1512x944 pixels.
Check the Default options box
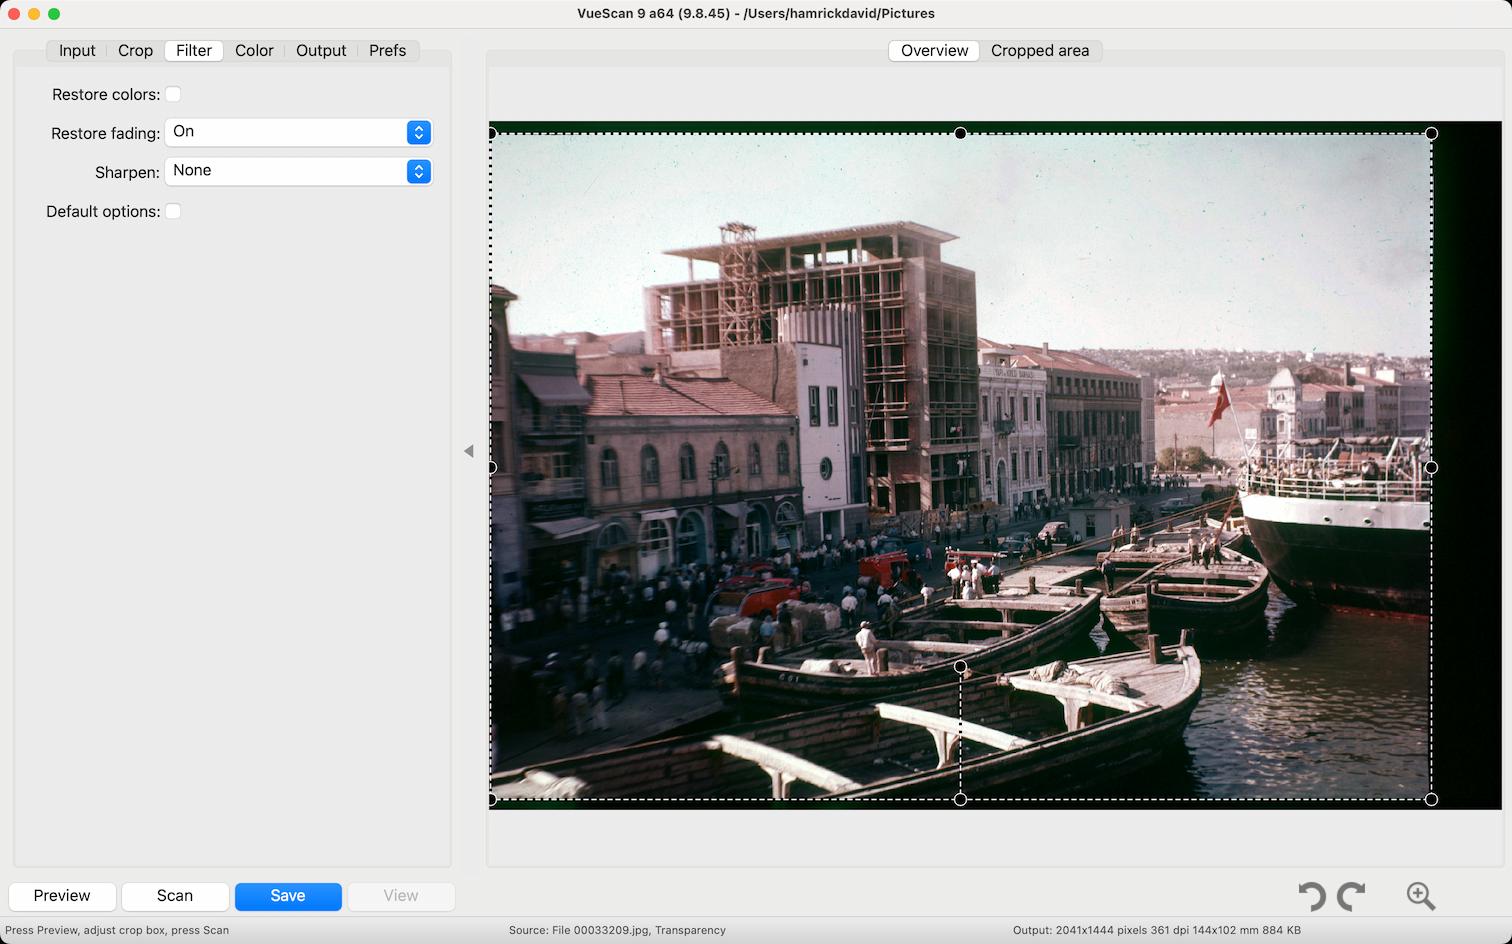click(x=173, y=211)
